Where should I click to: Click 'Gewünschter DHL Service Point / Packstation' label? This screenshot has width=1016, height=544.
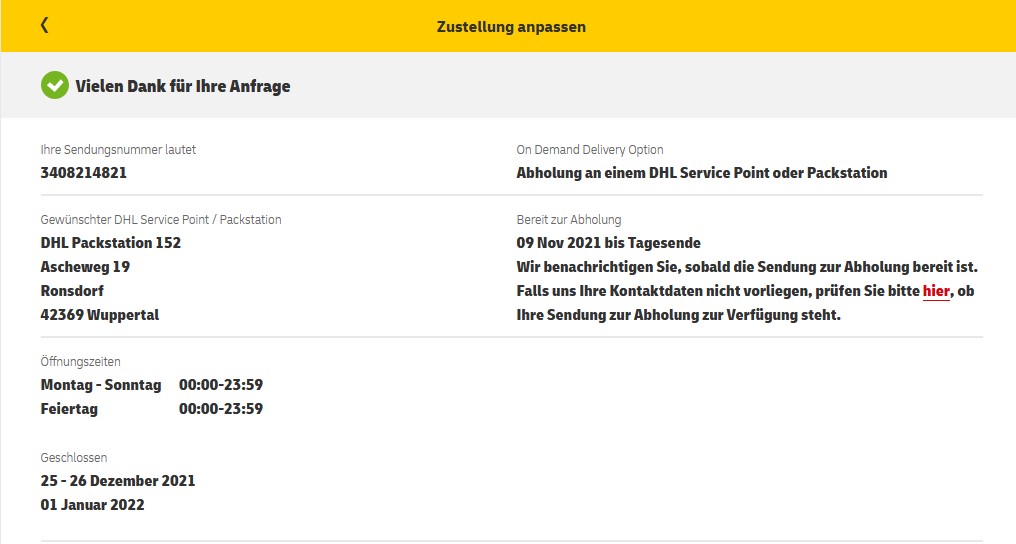point(161,220)
